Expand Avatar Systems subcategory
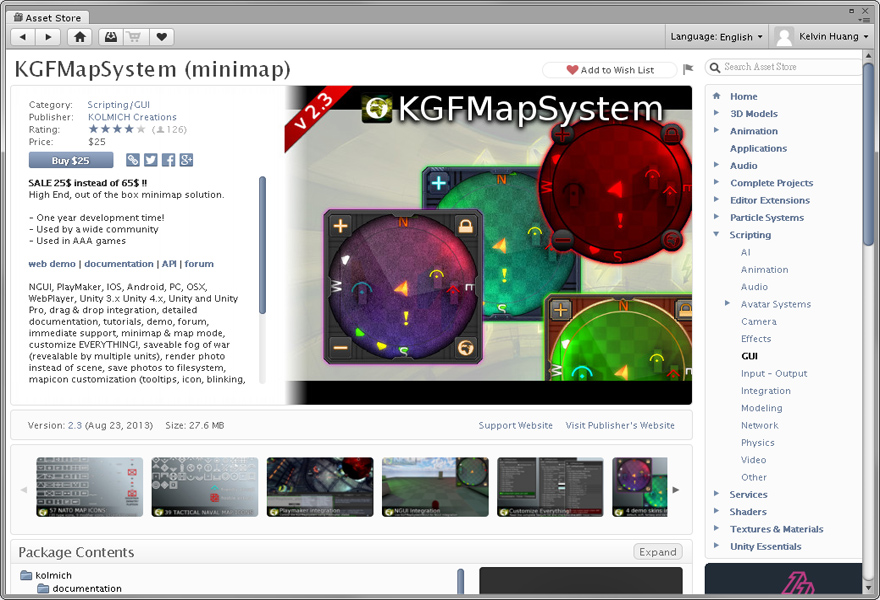Screen dimensions: 880x600 tap(727, 304)
